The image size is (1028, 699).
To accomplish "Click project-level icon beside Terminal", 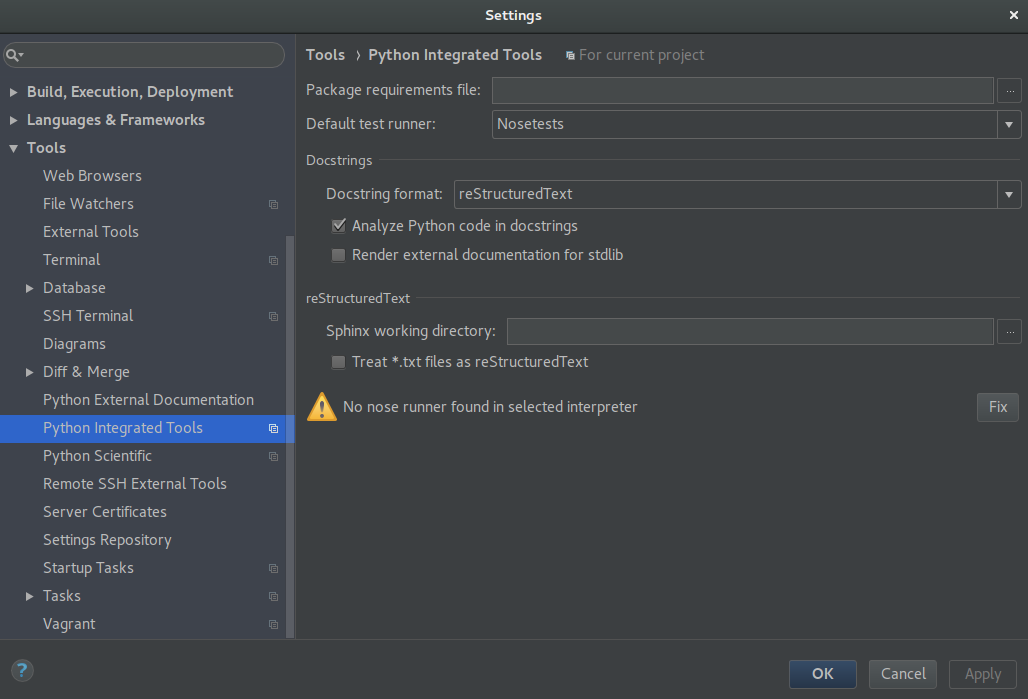I will click(273, 260).
